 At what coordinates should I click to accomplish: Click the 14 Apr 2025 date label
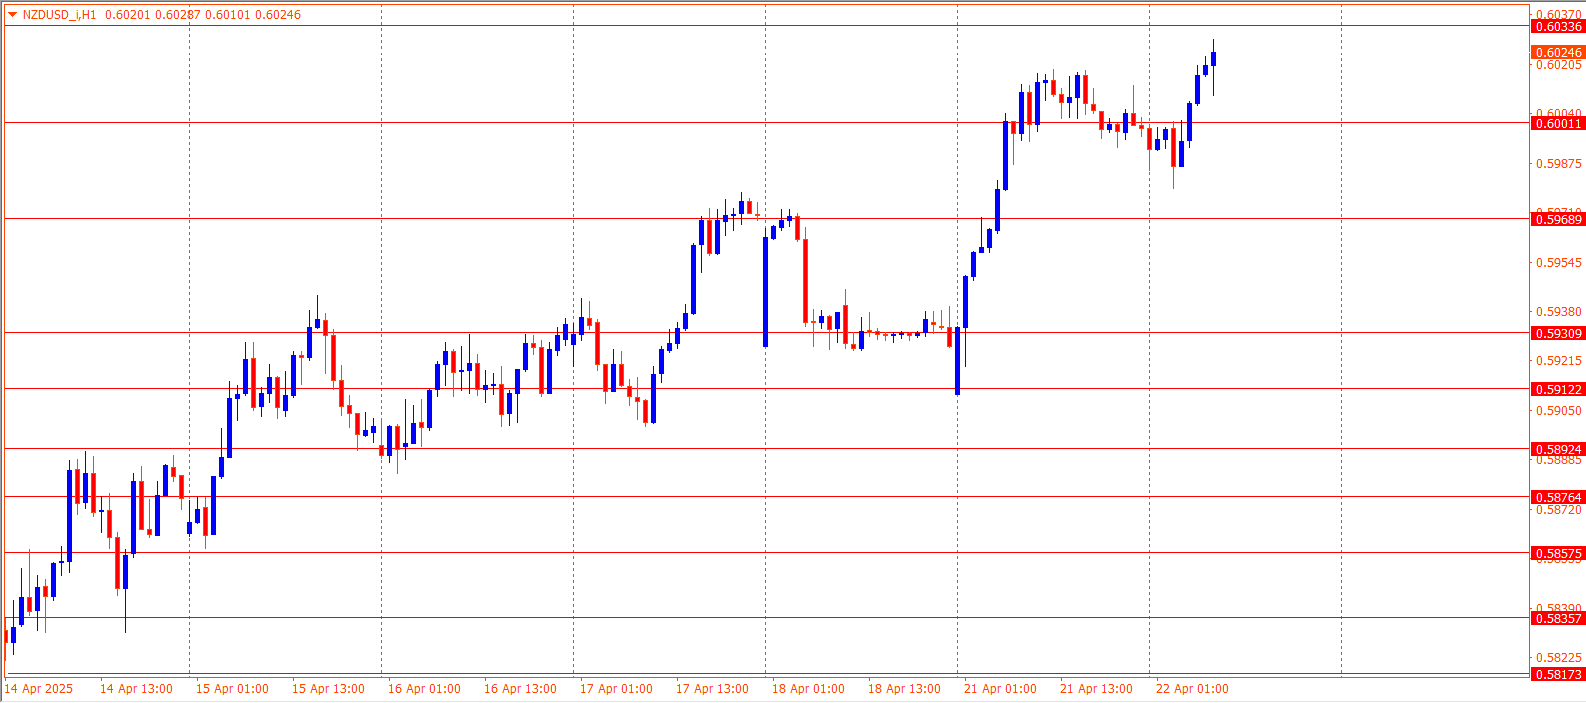39,689
